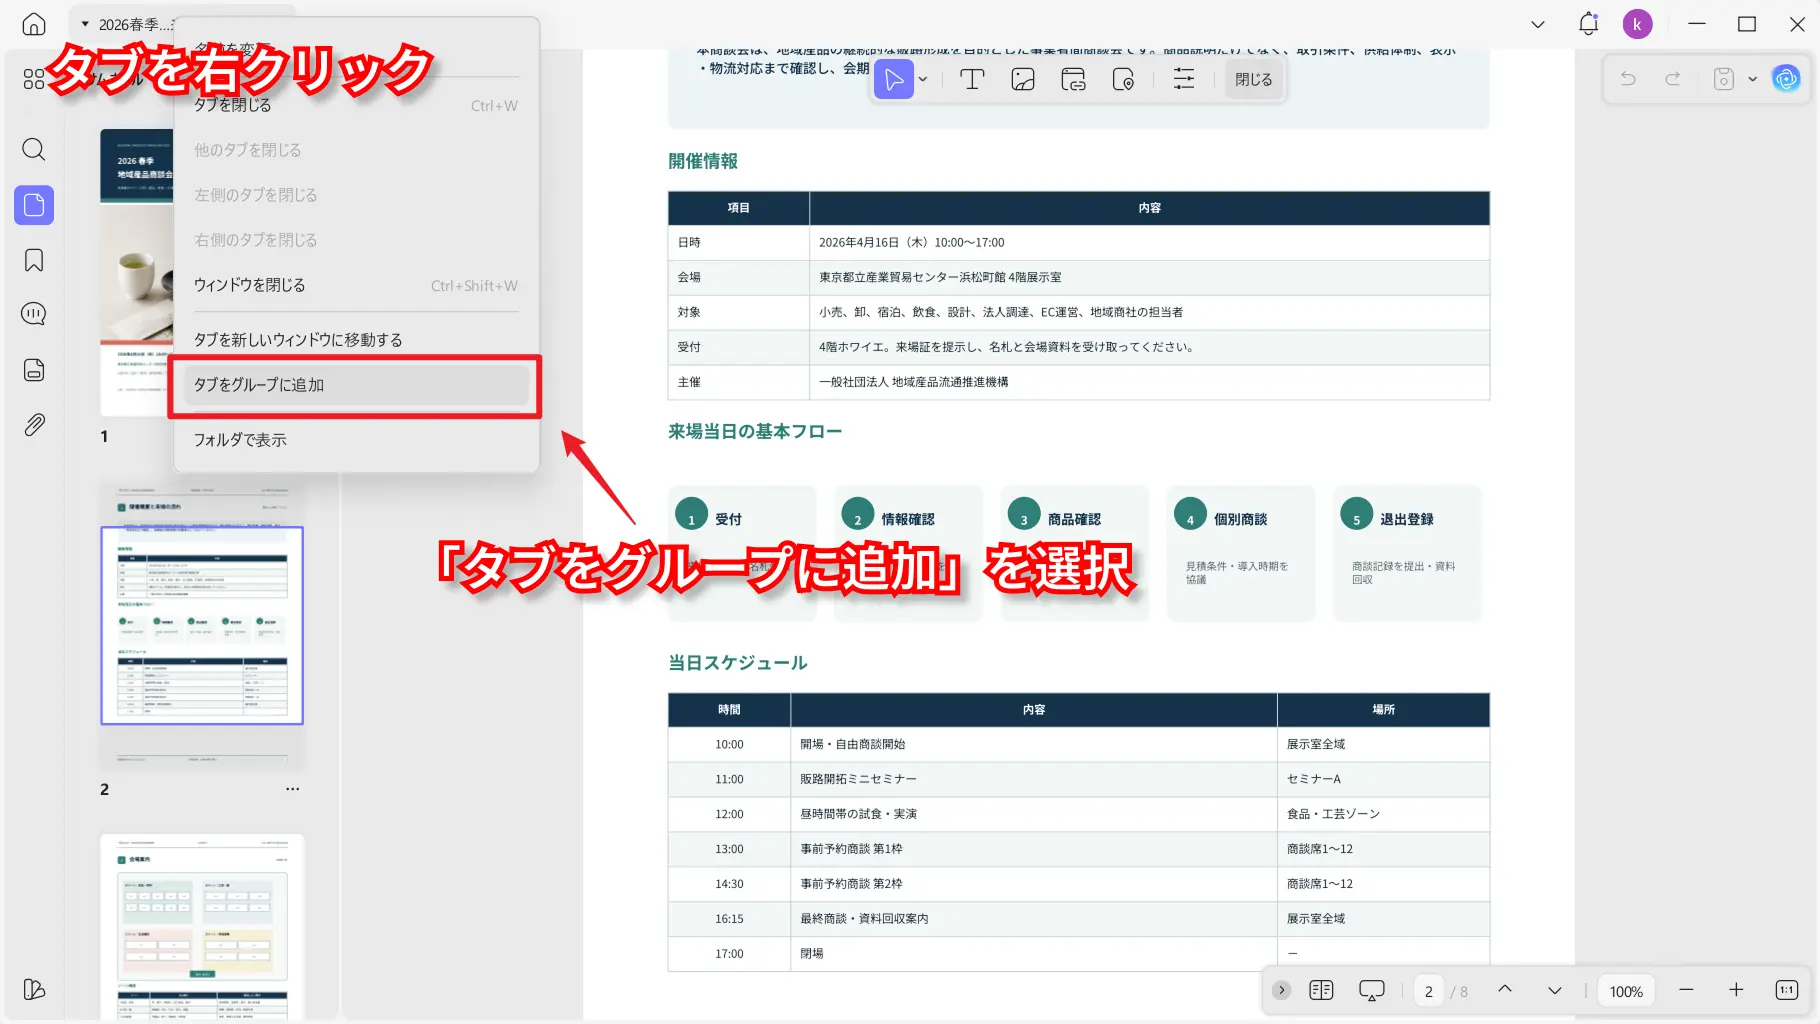This screenshot has width=1820, height=1024.
Task: Open the page thumbnails panel icon
Action: coord(34,205)
